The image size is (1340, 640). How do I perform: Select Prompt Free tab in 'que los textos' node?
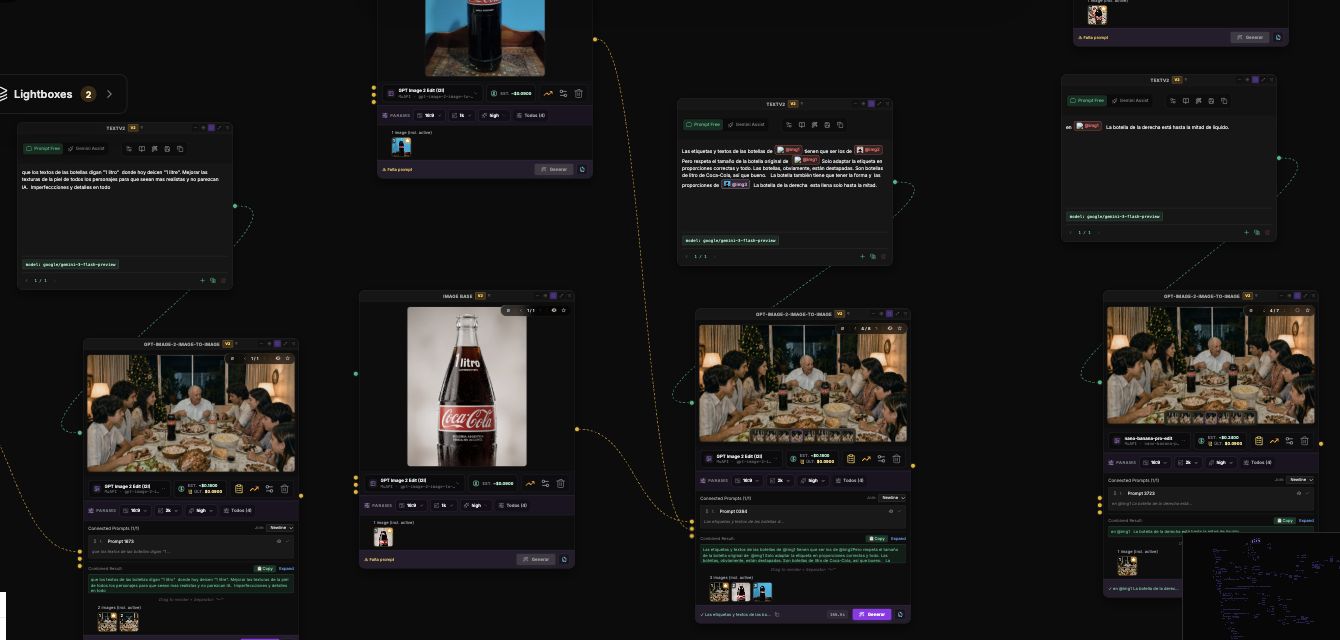(43, 148)
